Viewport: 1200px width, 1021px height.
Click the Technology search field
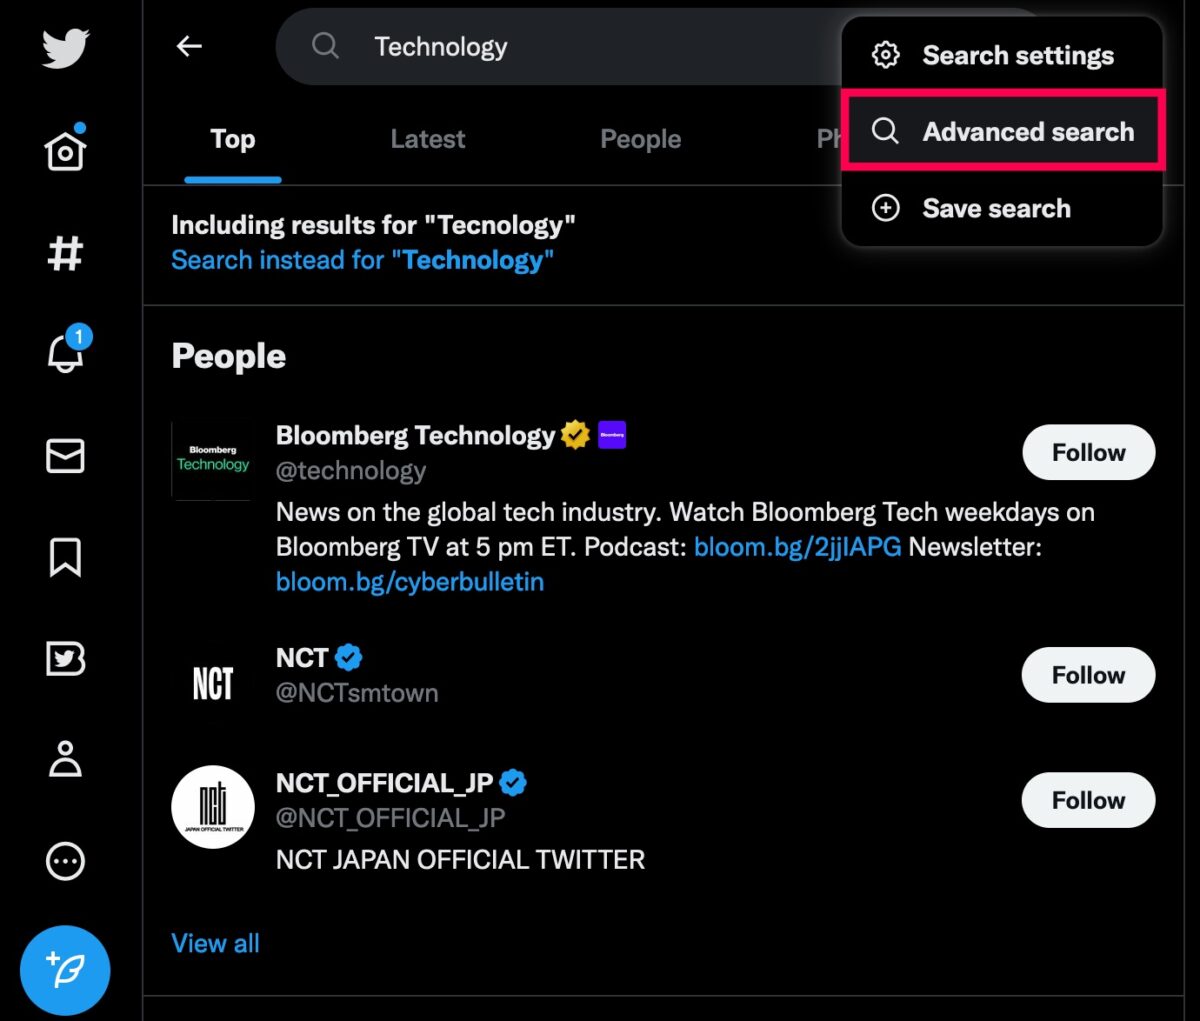click(x=560, y=47)
